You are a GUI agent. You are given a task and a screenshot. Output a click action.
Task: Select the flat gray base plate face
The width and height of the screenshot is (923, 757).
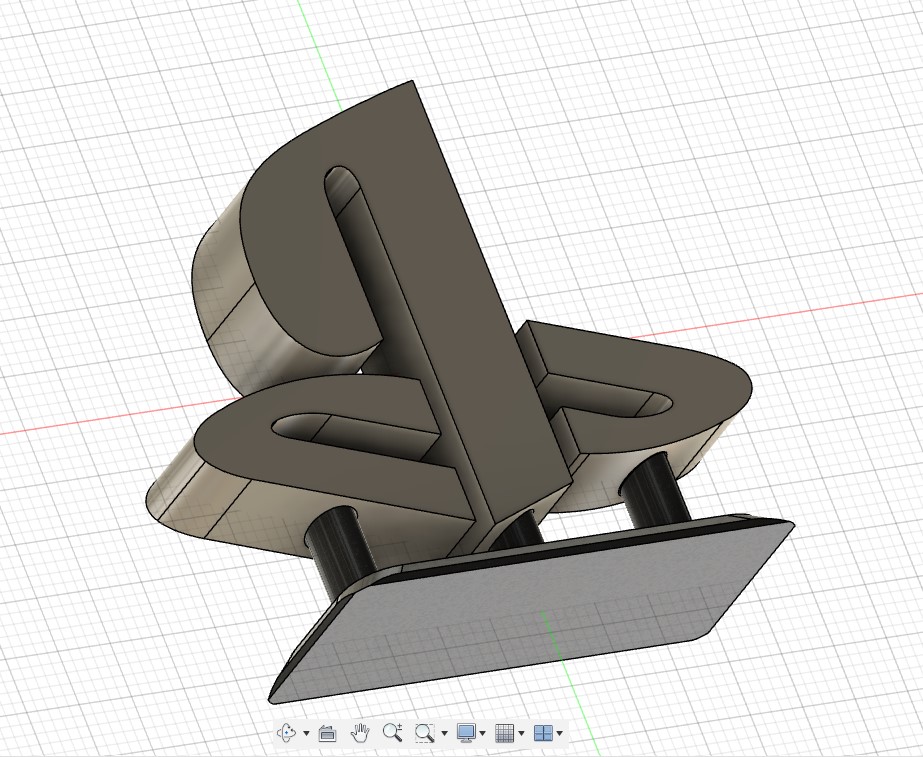(530, 612)
